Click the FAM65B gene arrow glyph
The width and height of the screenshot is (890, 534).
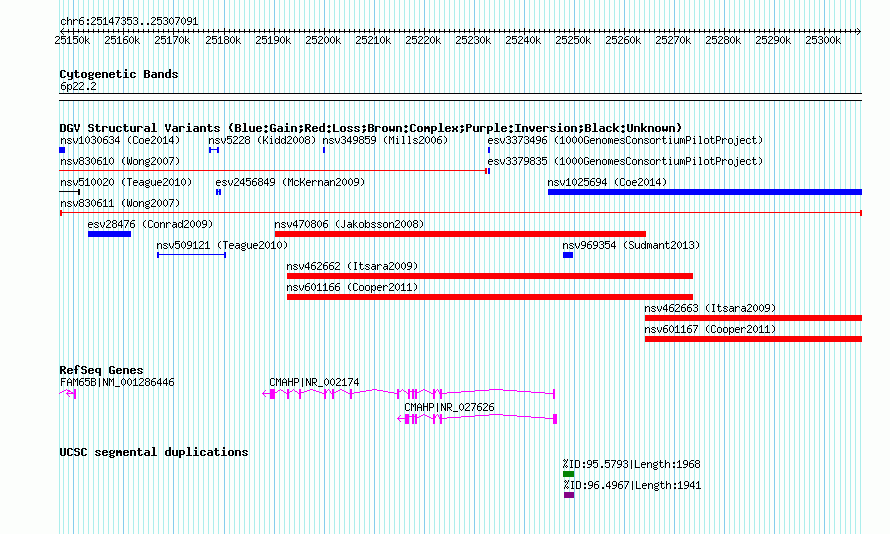68,394
